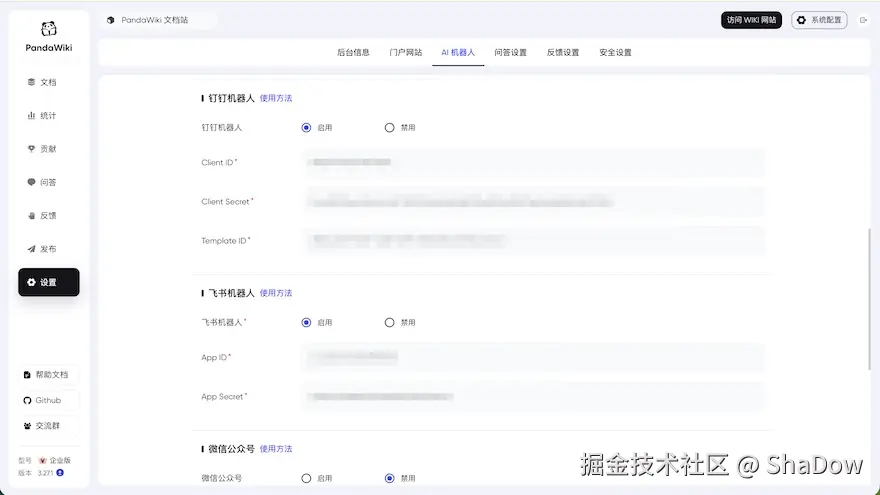Screen dimensions: 880x495
Task: Click the 企业版 edition label
Action: tap(60, 460)
